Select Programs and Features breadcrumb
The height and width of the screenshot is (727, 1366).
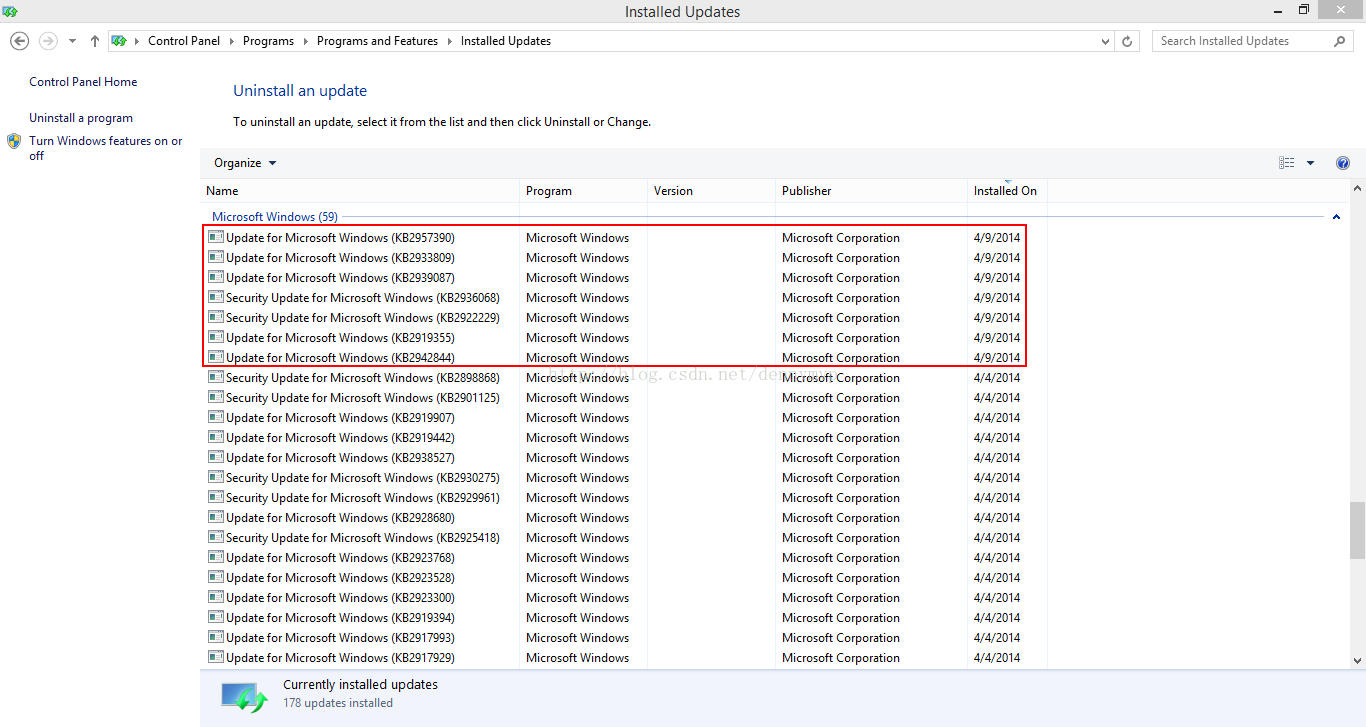point(377,41)
